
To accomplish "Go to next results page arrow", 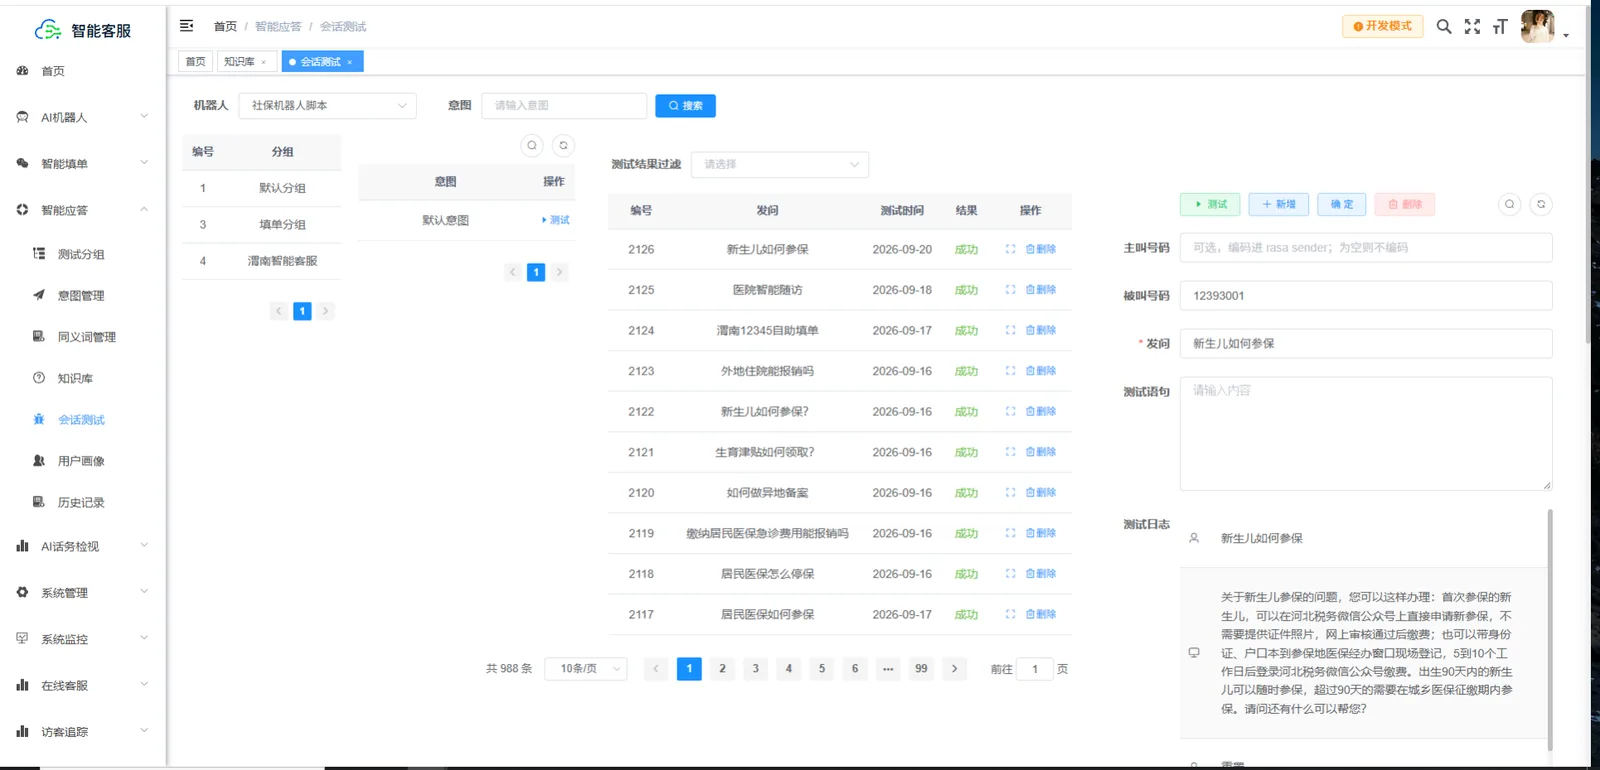I will pos(954,669).
